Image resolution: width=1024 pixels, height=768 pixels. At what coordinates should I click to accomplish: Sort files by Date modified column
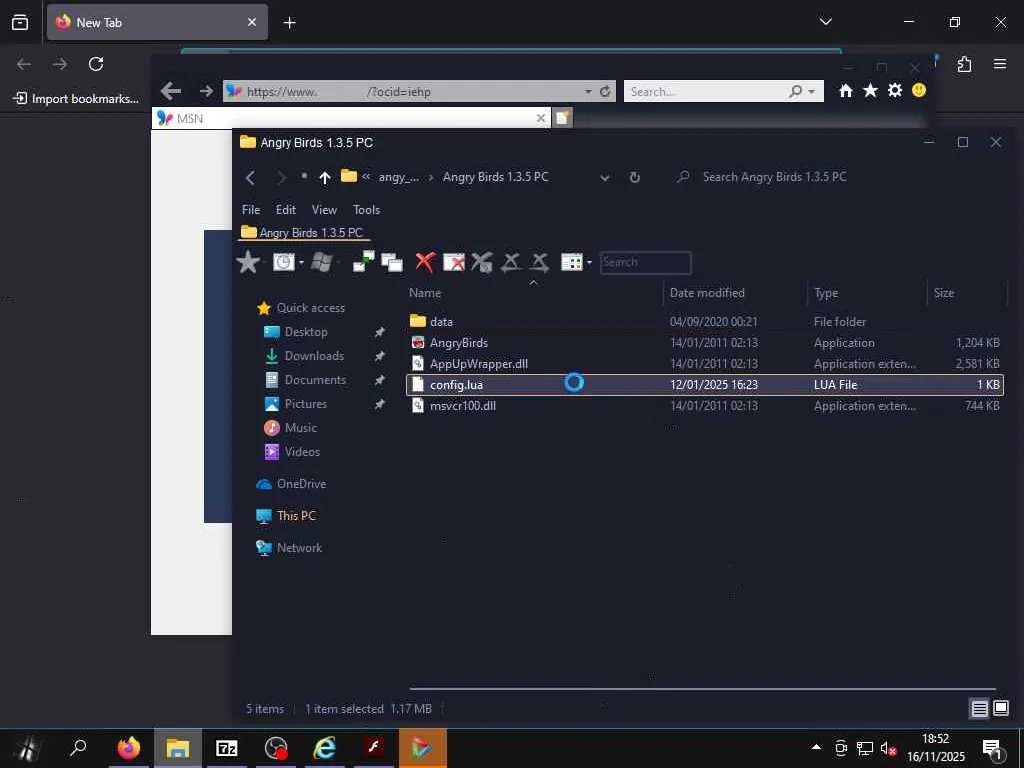click(707, 293)
